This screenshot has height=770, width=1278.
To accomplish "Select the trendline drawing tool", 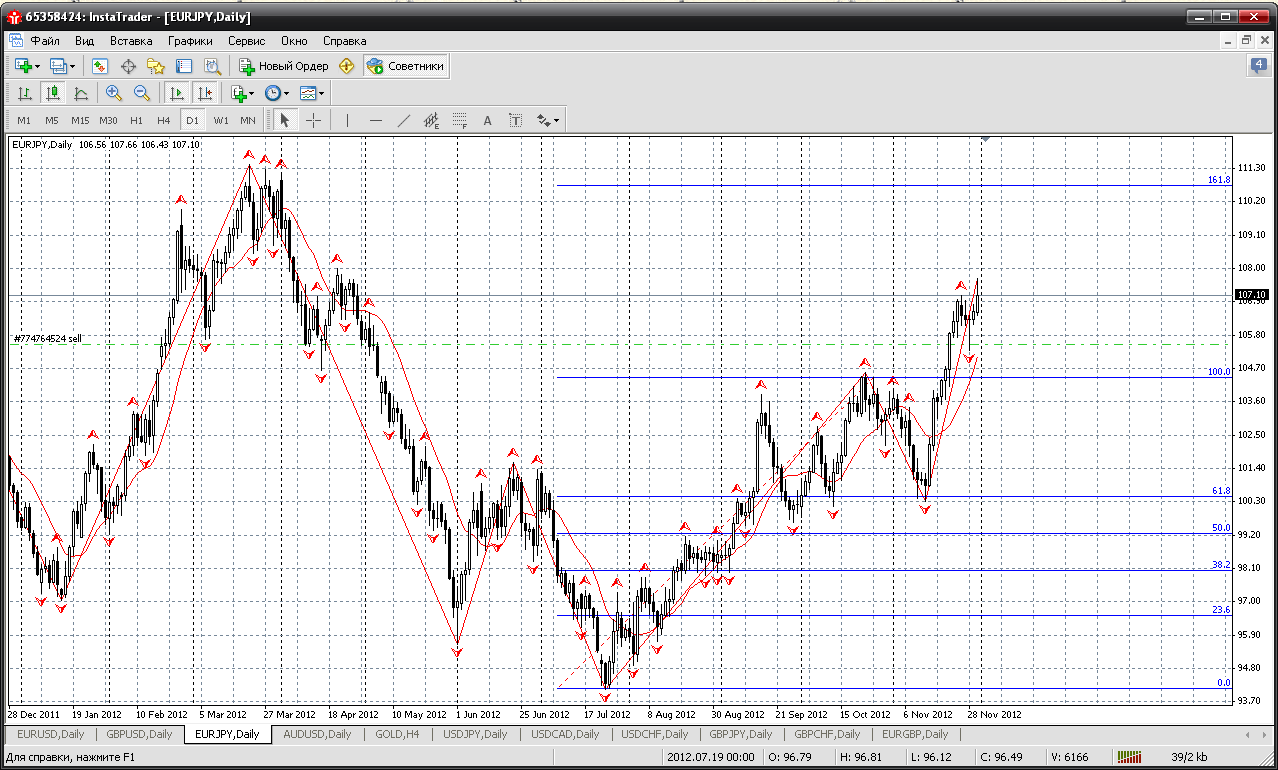I will [x=403, y=120].
